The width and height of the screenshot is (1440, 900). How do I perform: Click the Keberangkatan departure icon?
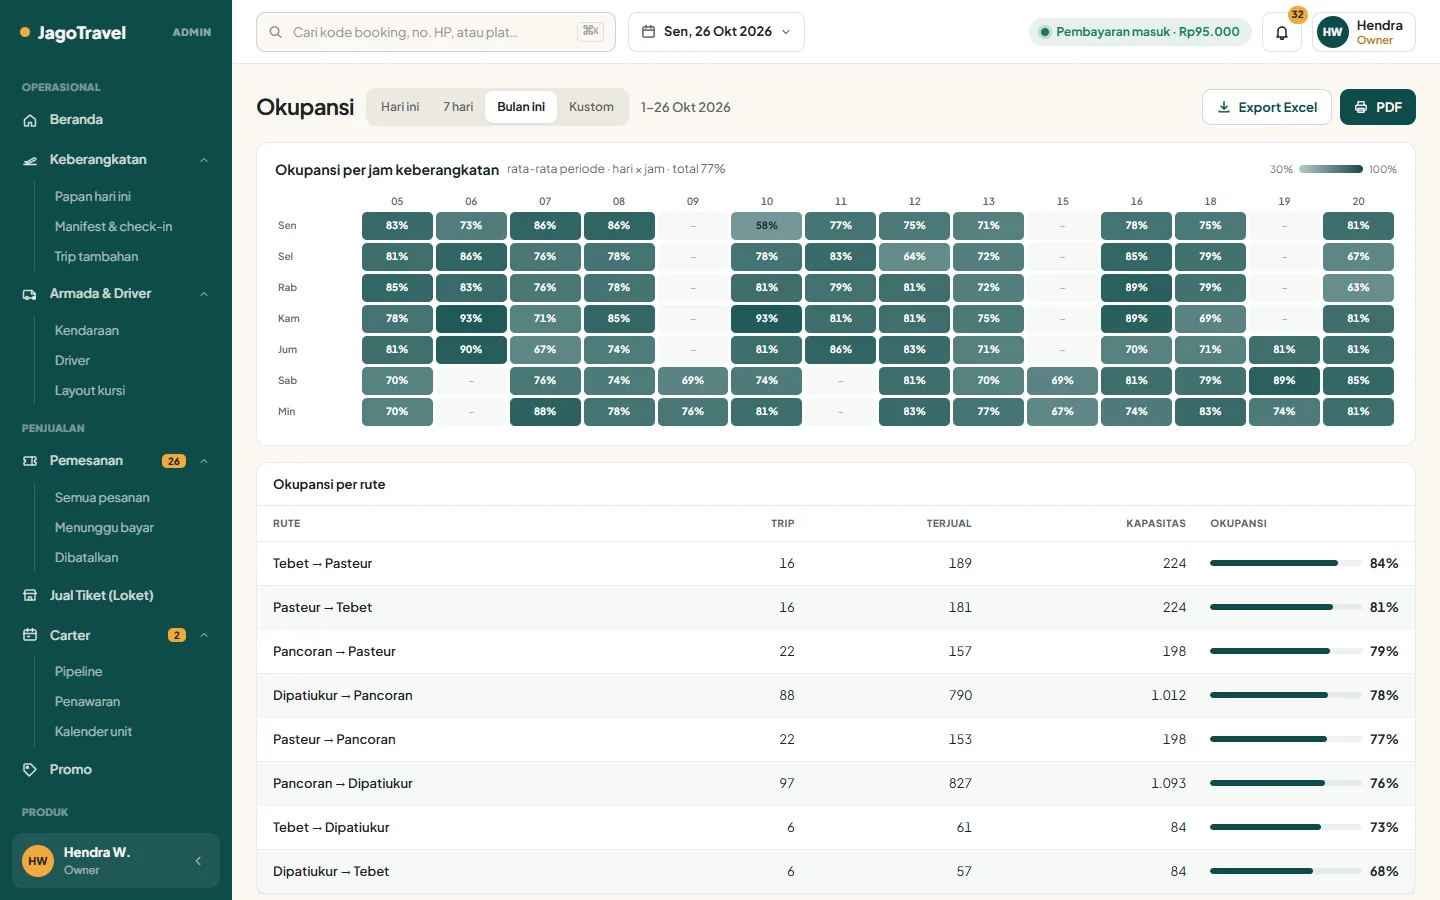[30, 160]
